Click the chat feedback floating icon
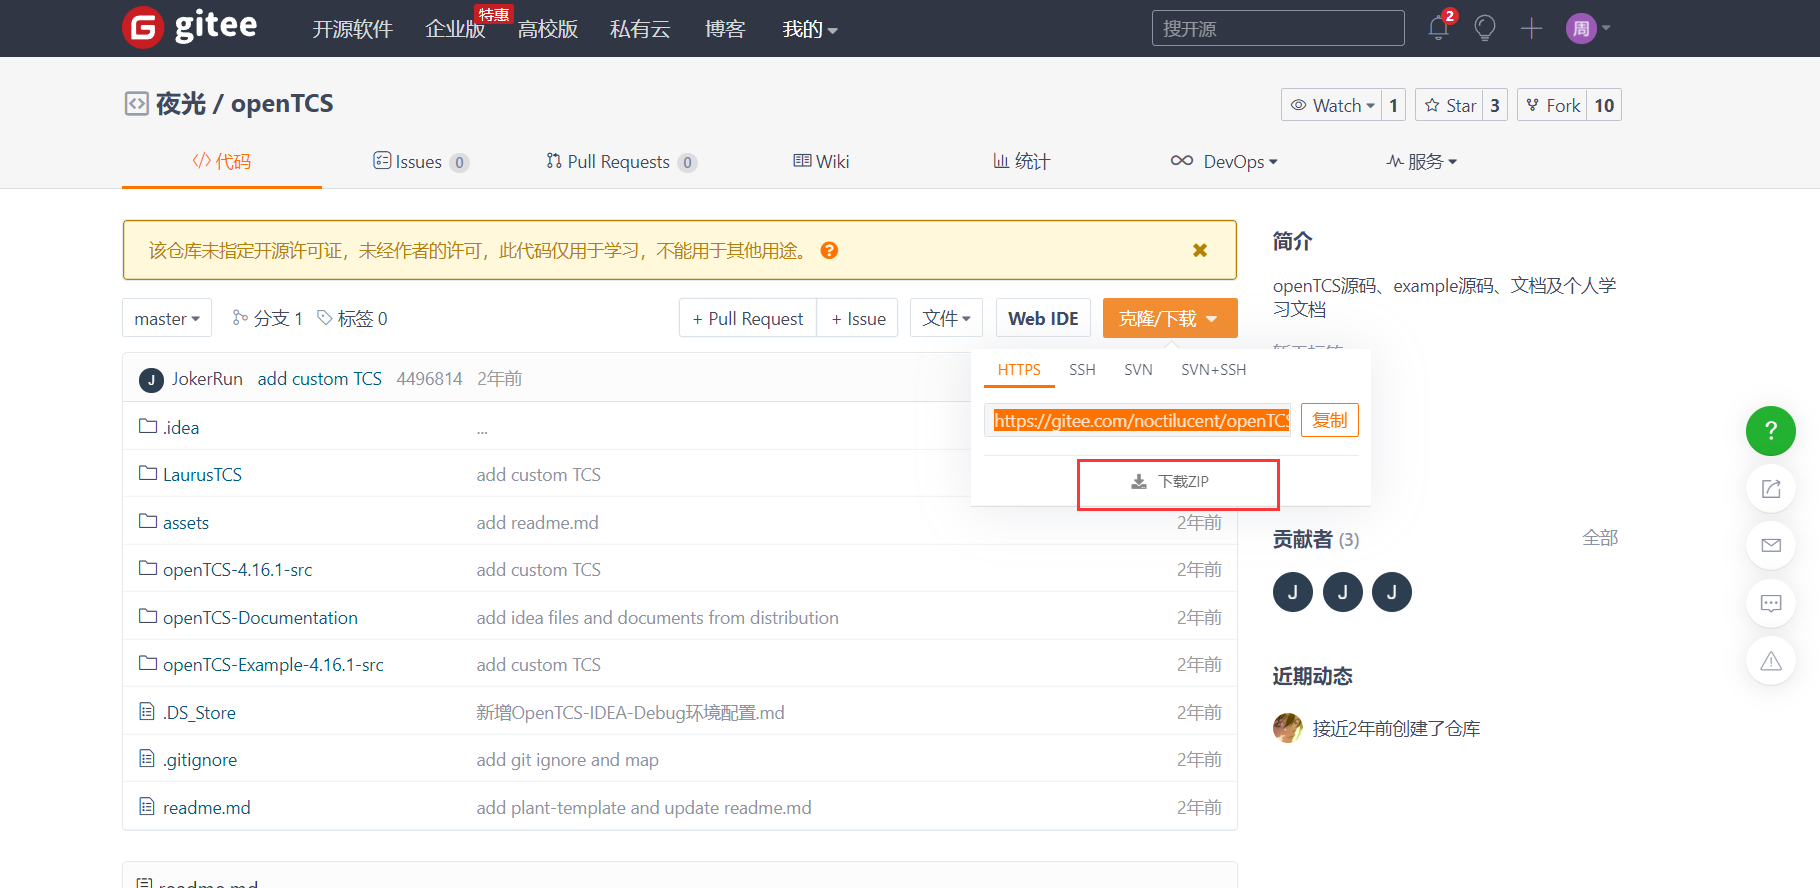The image size is (1820, 888). [1771, 603]
